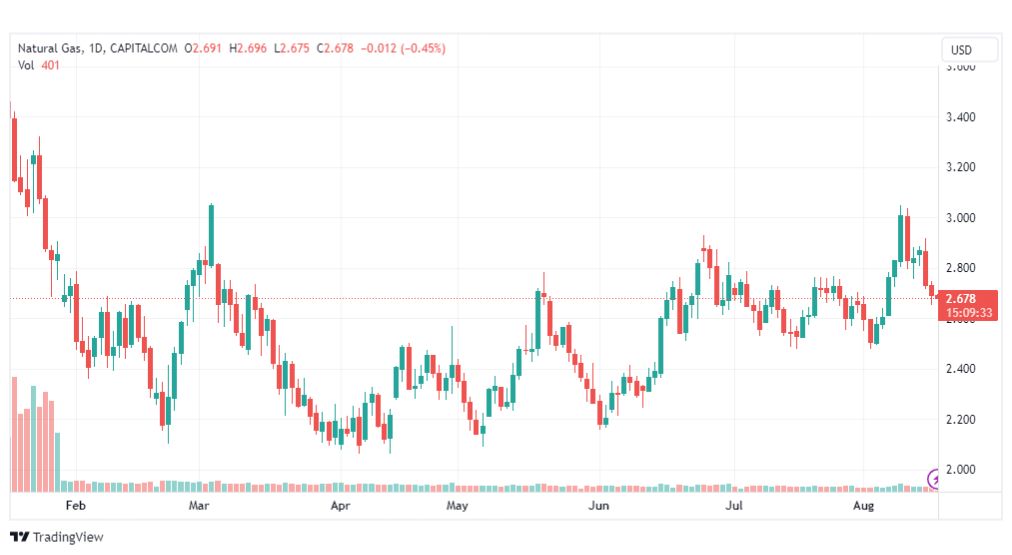Click the 2.400 price axis label
Viewport: 1012px width, 555px height.
(960, 369)
